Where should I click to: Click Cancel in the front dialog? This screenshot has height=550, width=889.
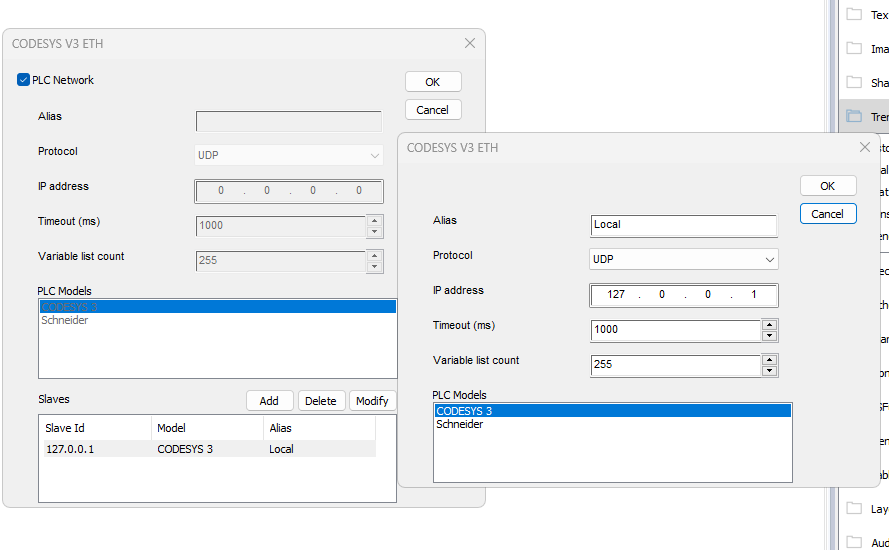827,214
